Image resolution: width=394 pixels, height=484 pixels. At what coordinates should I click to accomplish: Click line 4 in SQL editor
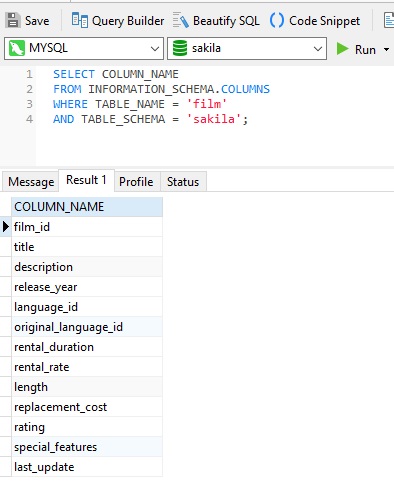pos(150,119)
